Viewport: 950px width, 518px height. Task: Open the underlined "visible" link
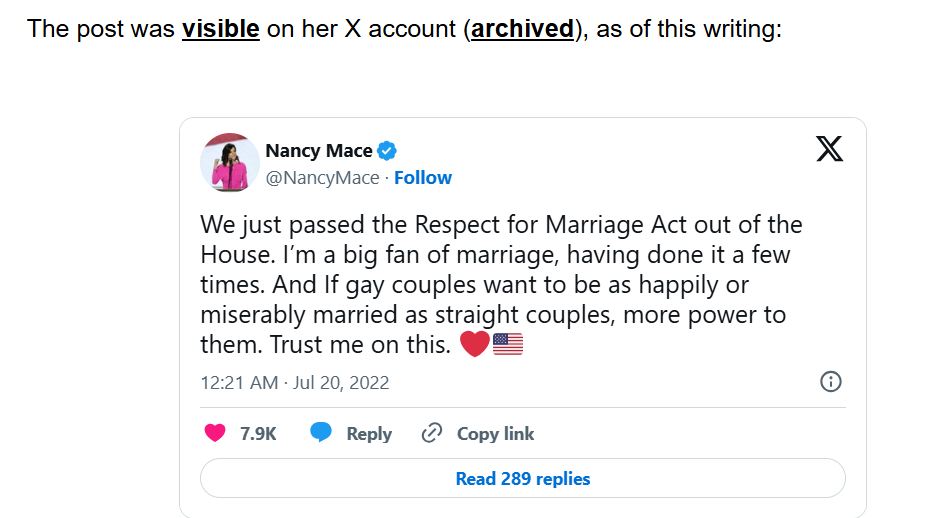tap(220, 29)
